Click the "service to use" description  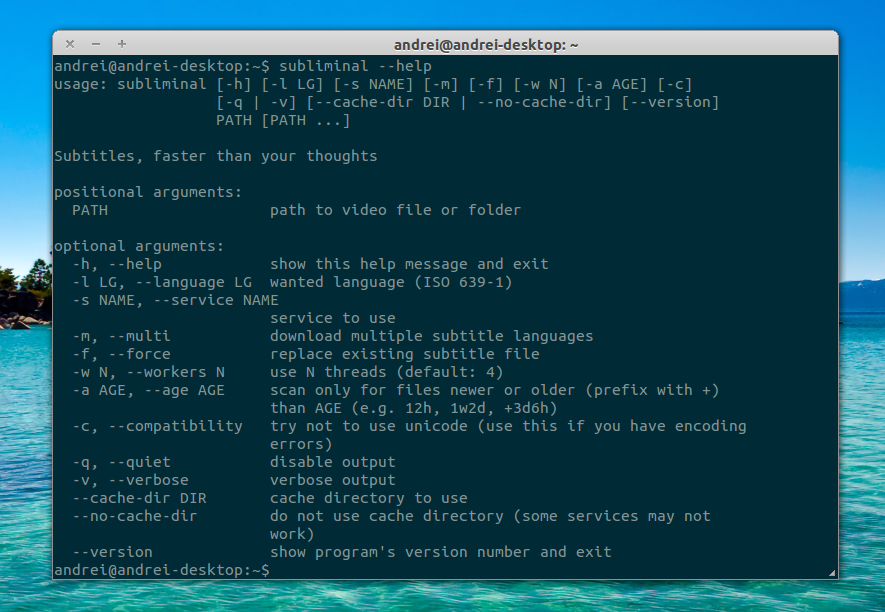[332, 318]
